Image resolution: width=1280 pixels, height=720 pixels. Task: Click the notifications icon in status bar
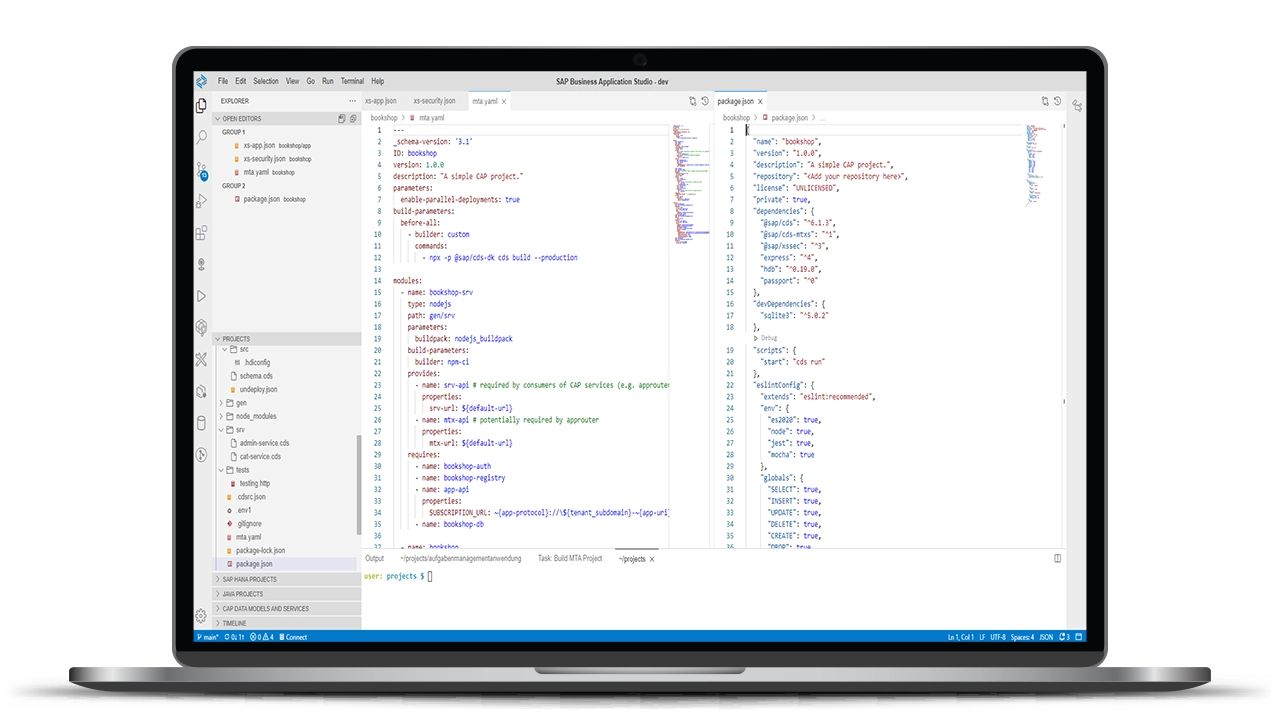pos(1078,637)
